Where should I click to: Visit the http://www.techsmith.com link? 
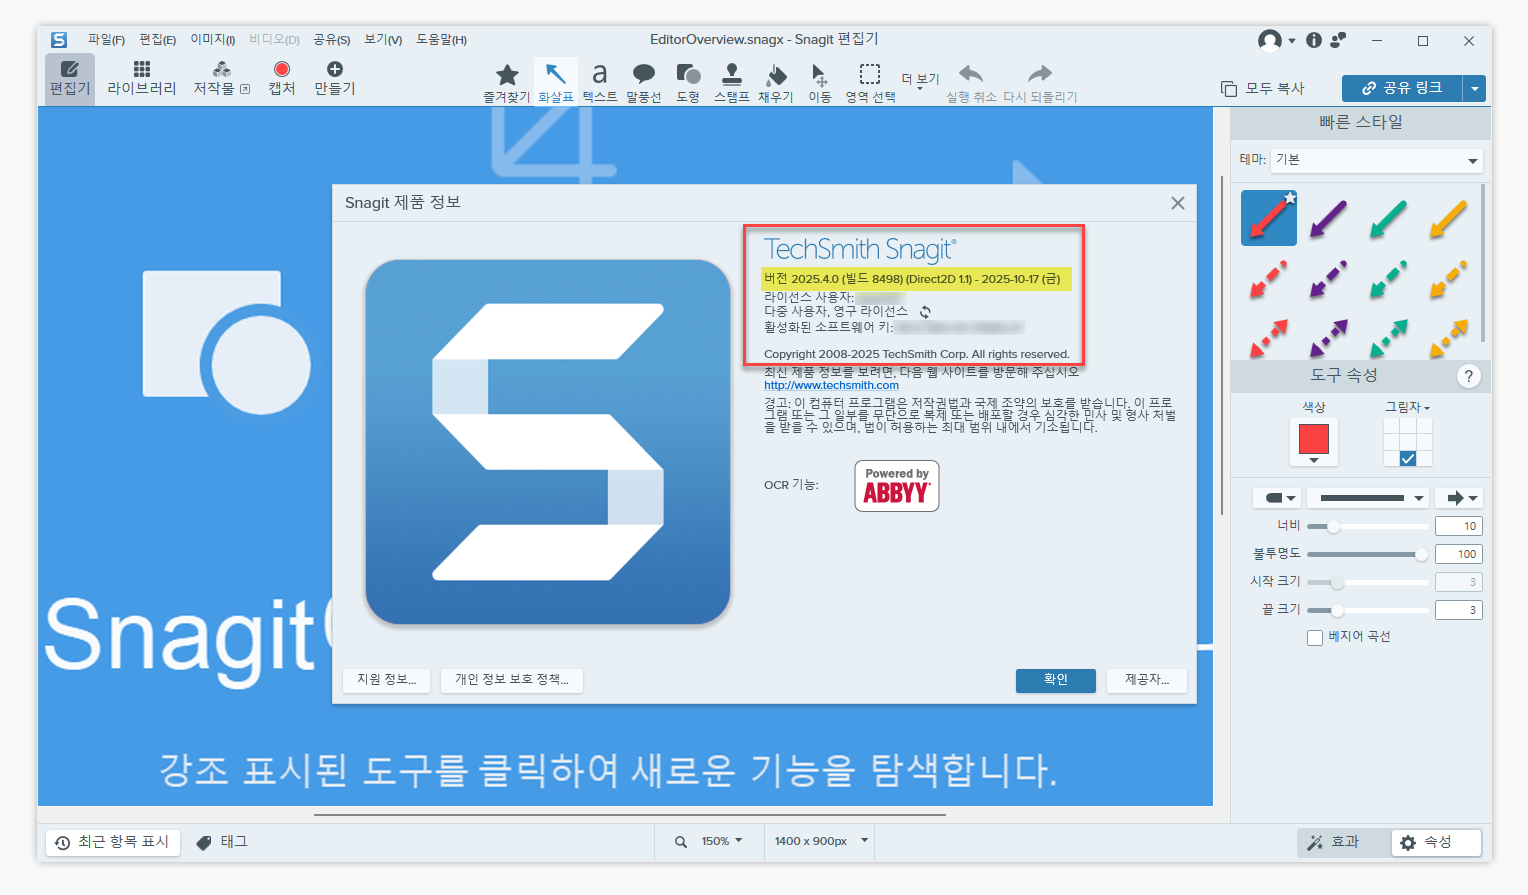[x=831, y=385]
